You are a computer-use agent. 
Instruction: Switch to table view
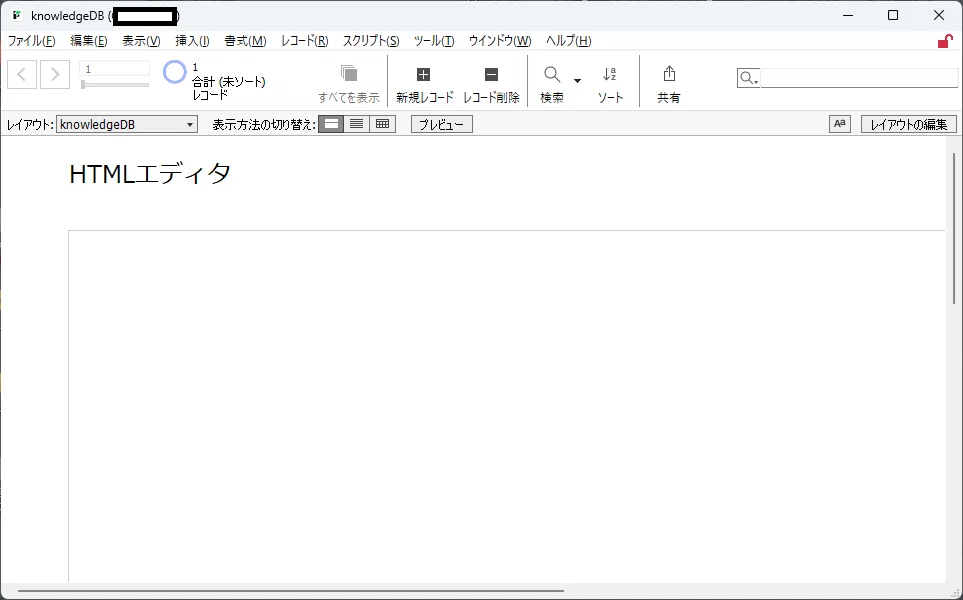(x=383, y=124)
